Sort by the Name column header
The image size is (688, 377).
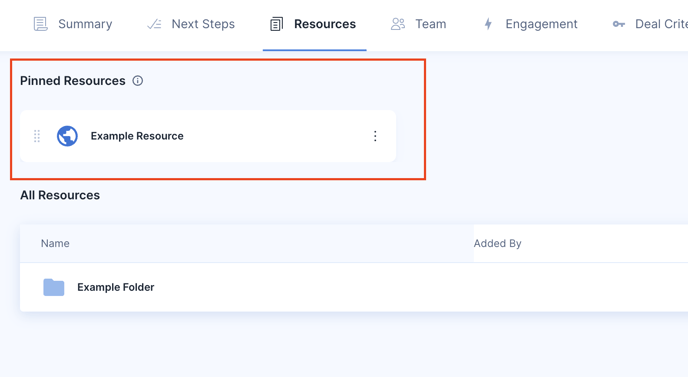coord(55,243)
